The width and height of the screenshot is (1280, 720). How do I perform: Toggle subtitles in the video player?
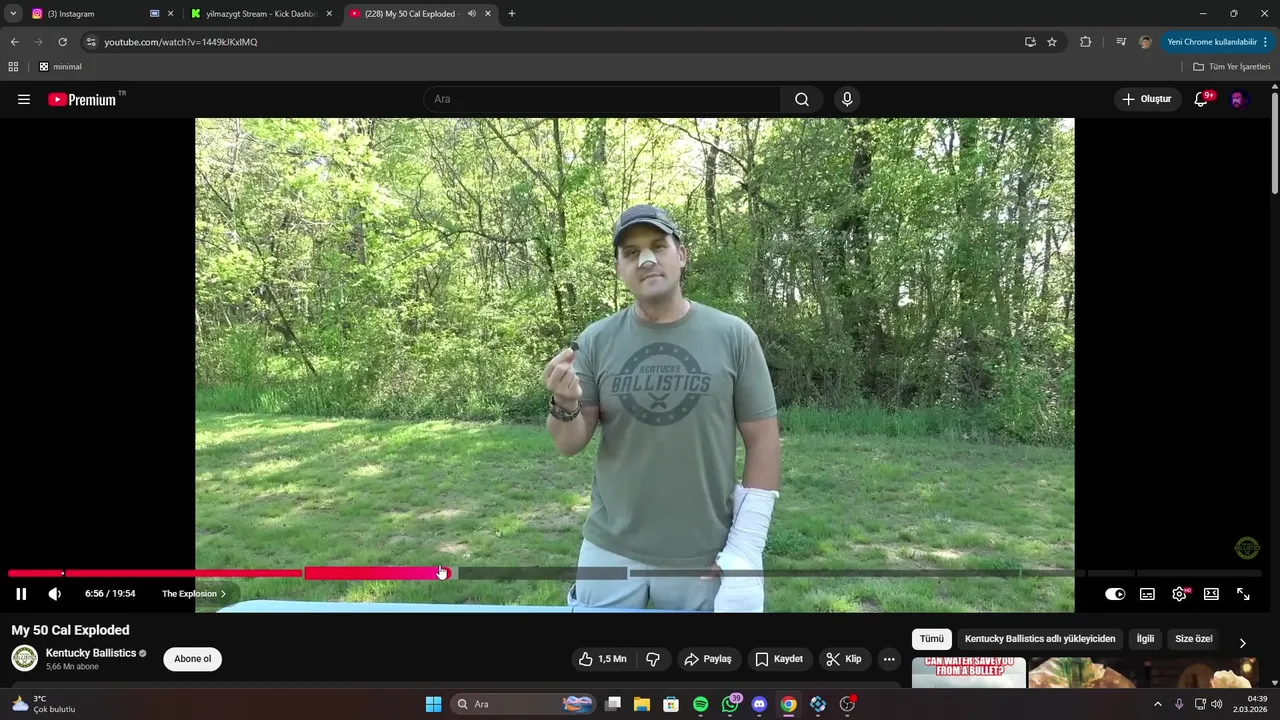pos(1147,594)
